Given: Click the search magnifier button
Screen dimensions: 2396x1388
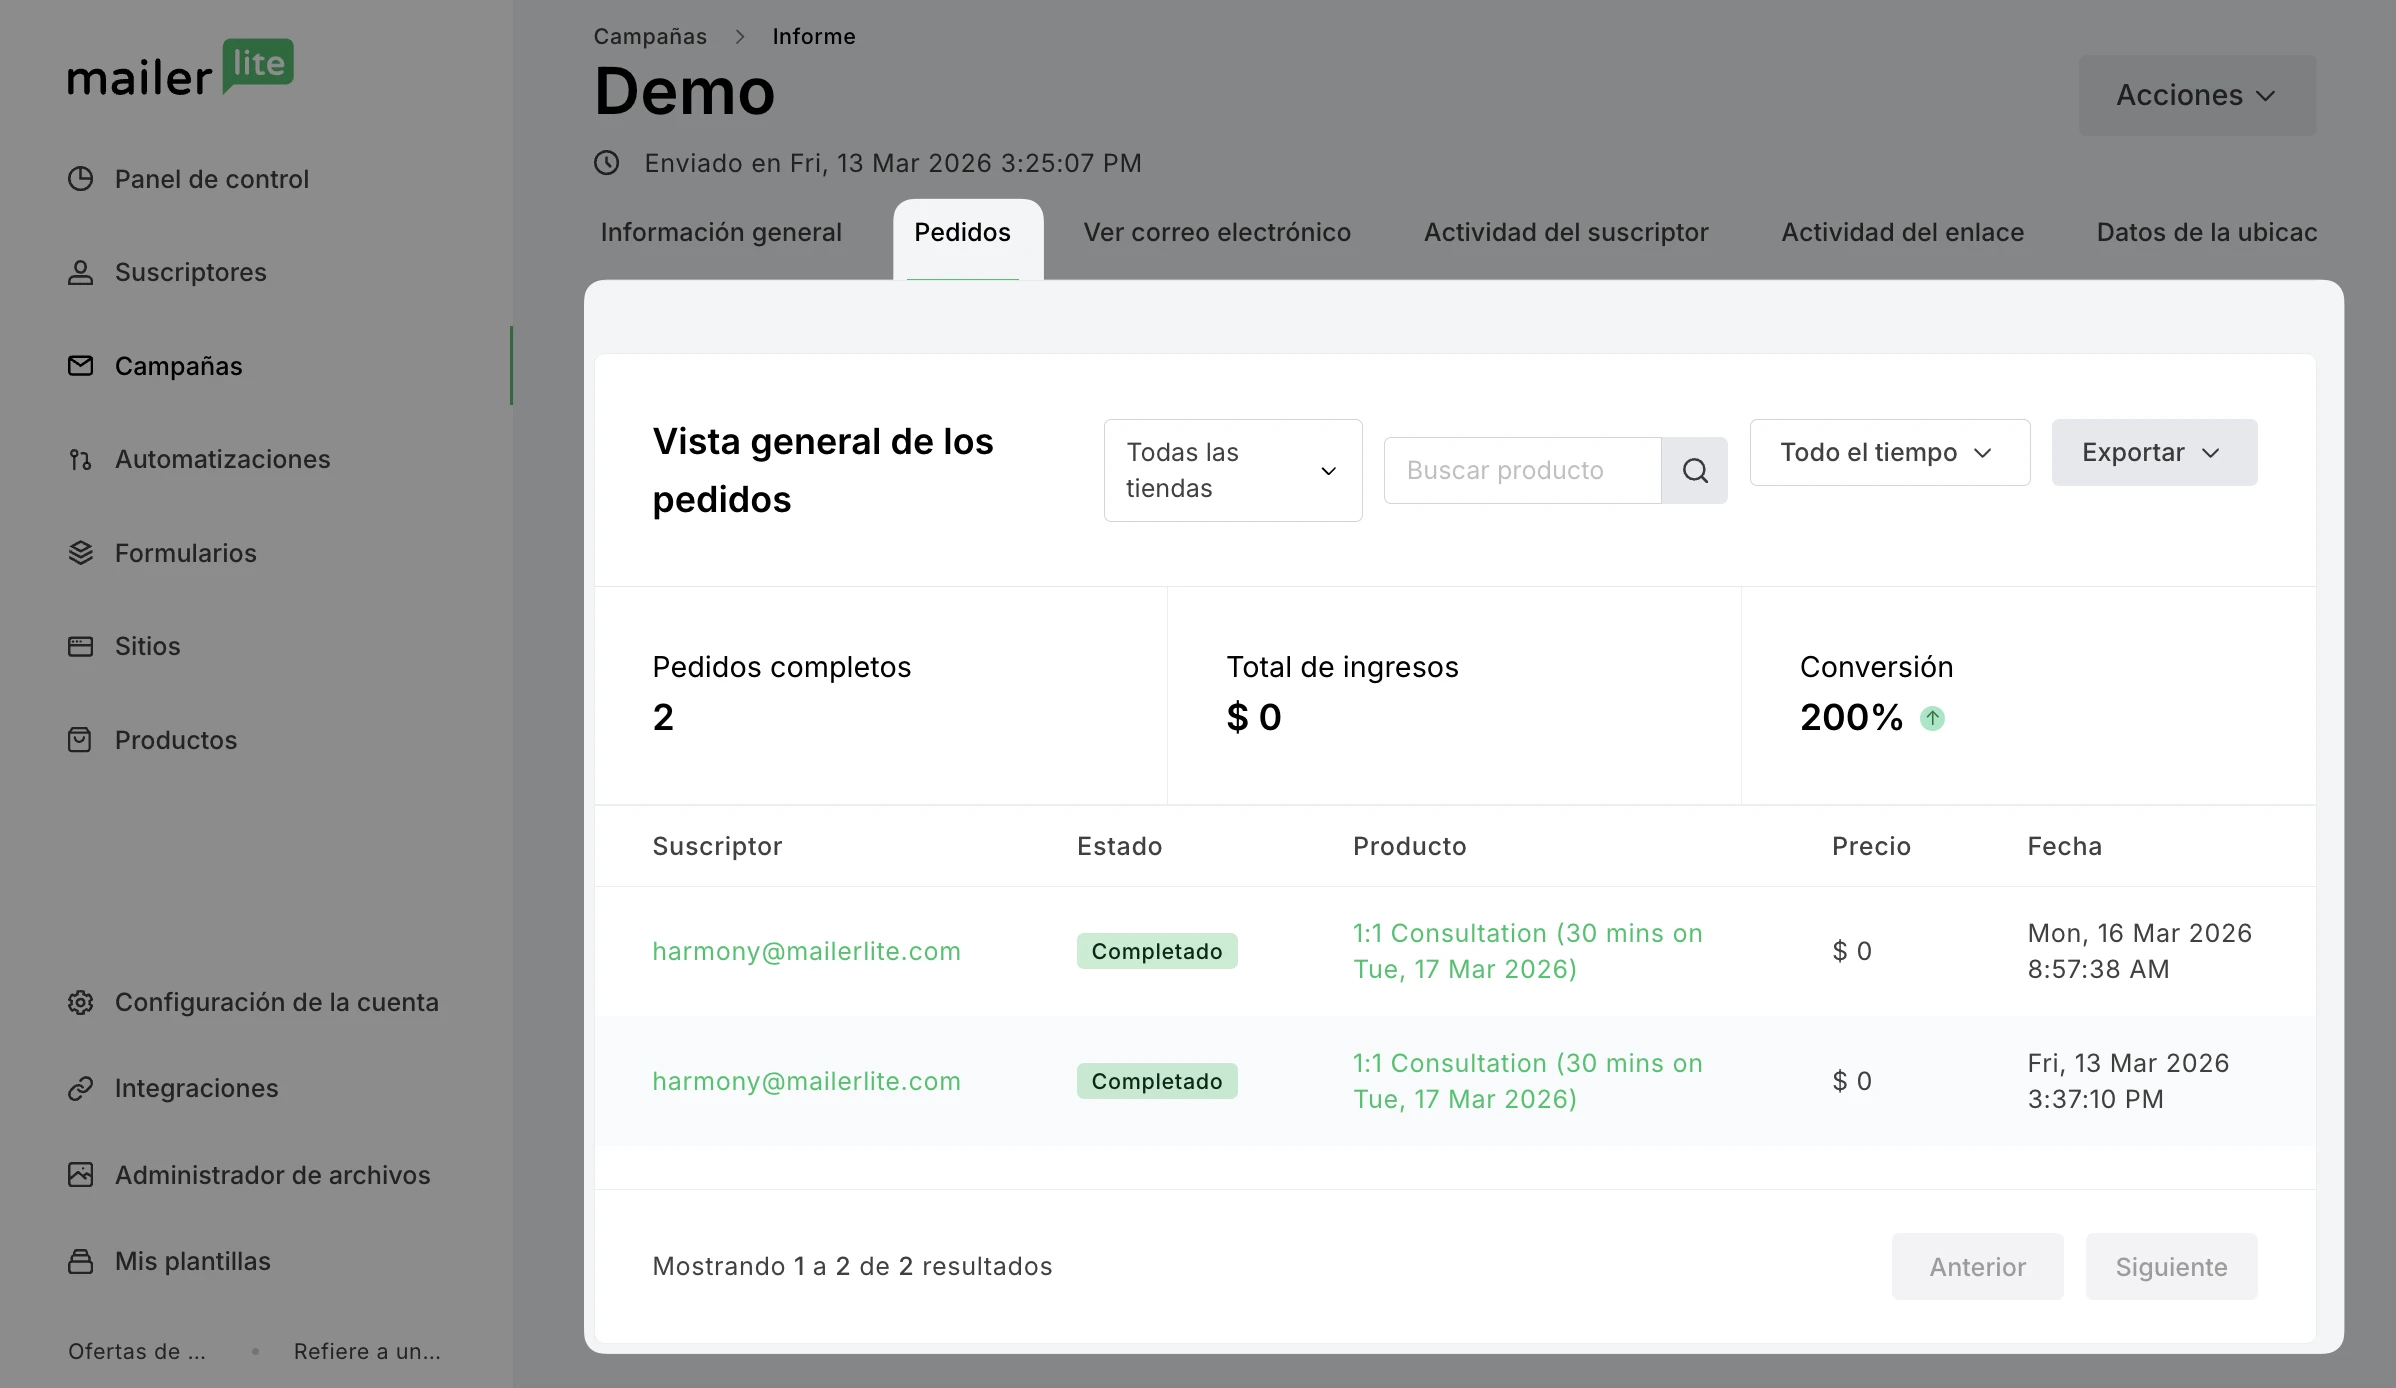Looking at the screenshot, I should coord(1695,470).
